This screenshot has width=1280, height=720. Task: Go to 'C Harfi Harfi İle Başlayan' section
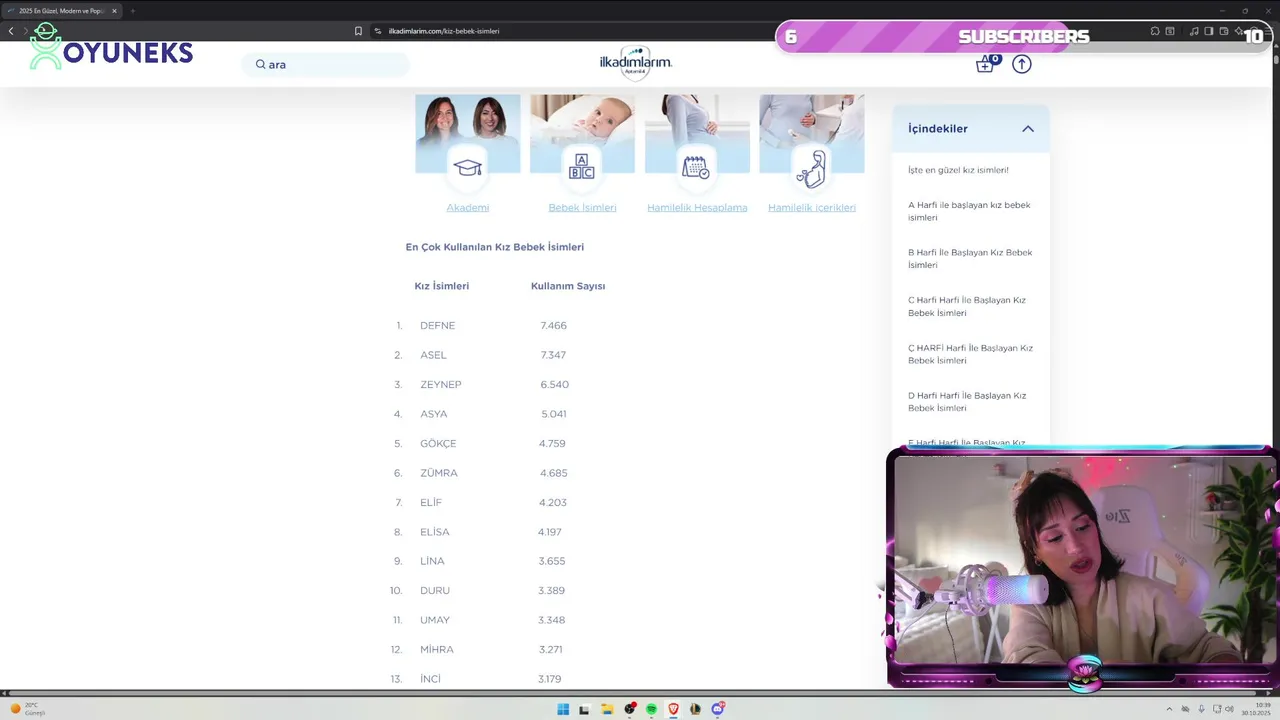pos(967,306)
